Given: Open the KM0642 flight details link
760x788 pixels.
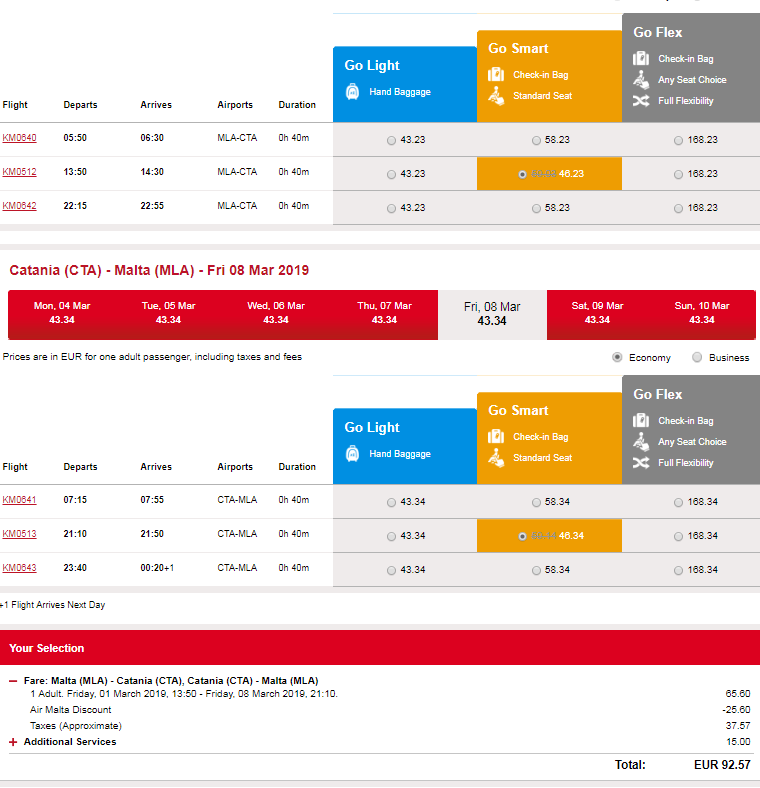Looking at the screenshot, I should coord(20,206).
